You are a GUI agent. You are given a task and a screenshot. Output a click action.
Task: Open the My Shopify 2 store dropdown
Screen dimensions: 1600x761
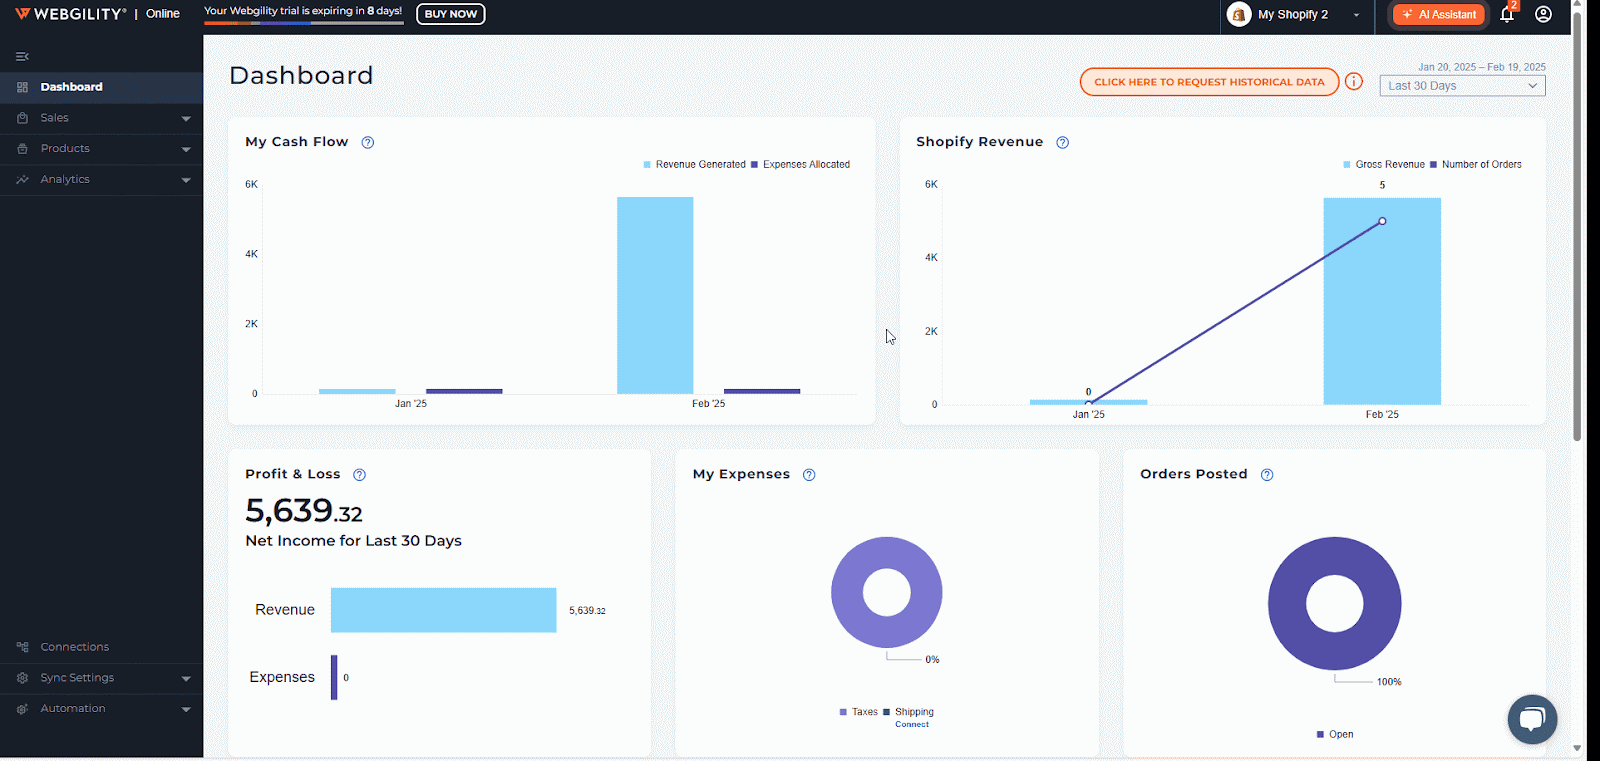coord(1296,15)
